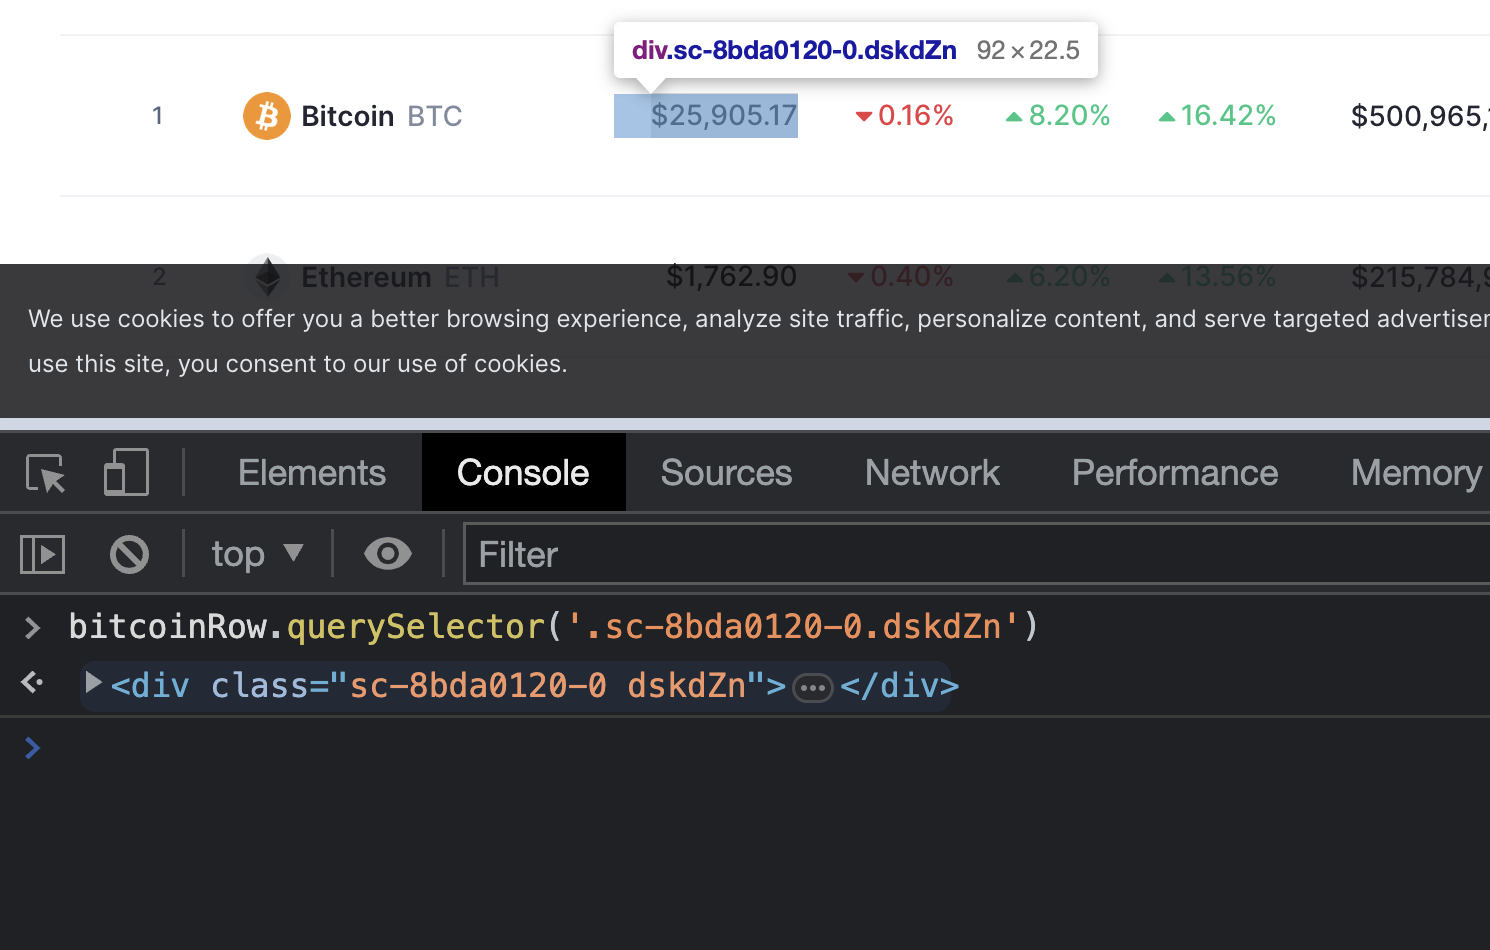Viewport: 1490px width, 950px height.
Task: Click the empty console prompt line
Action: tap(700, 748)
